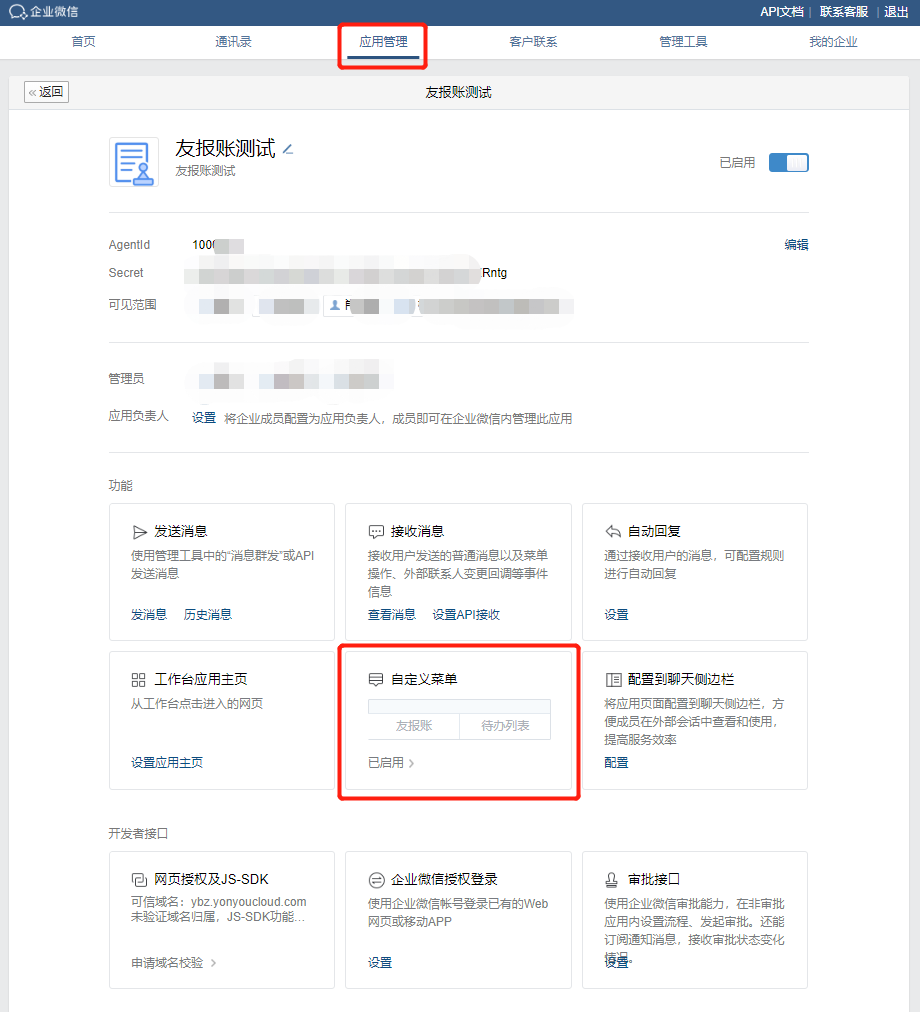
Task: Select the 应用管理 tab
Action: click(x=383, y=42)
